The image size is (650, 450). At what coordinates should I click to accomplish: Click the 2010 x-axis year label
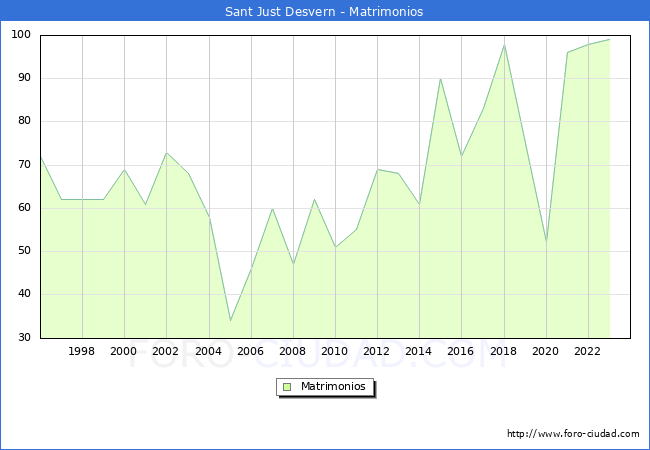[x=334, y=351]
